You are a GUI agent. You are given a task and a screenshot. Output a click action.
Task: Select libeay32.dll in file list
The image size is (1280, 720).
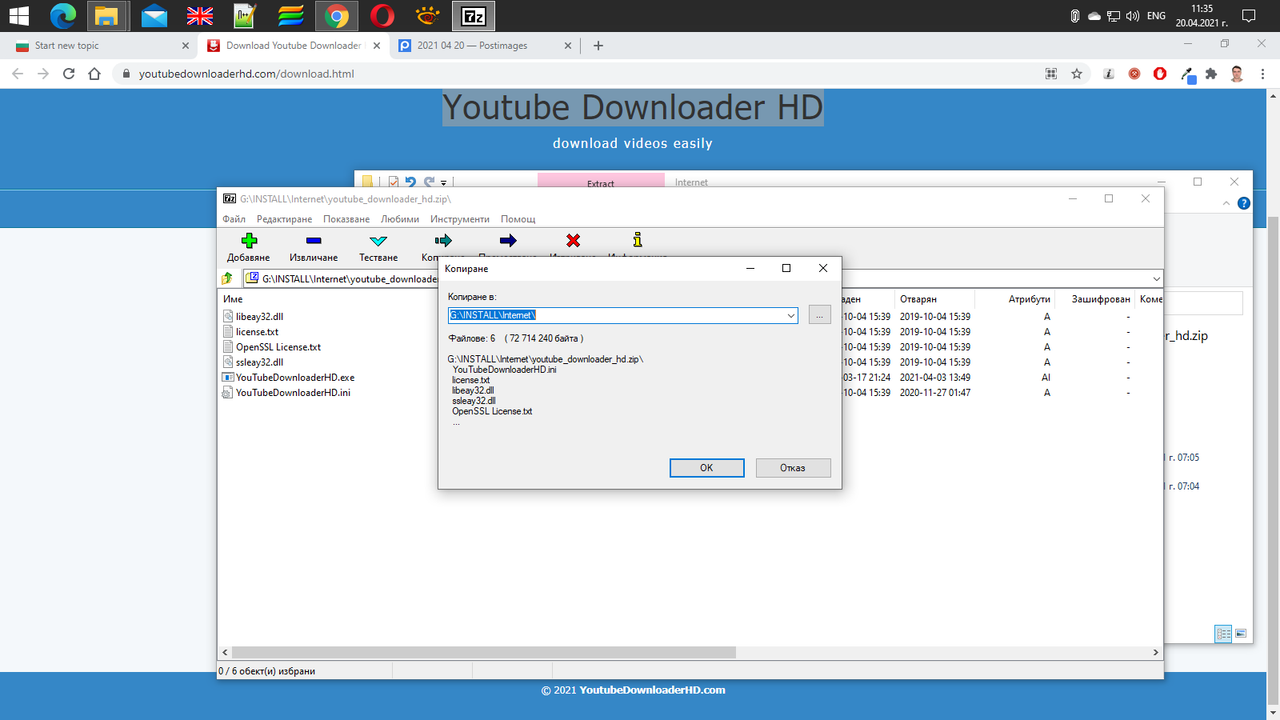coord(259,316)
